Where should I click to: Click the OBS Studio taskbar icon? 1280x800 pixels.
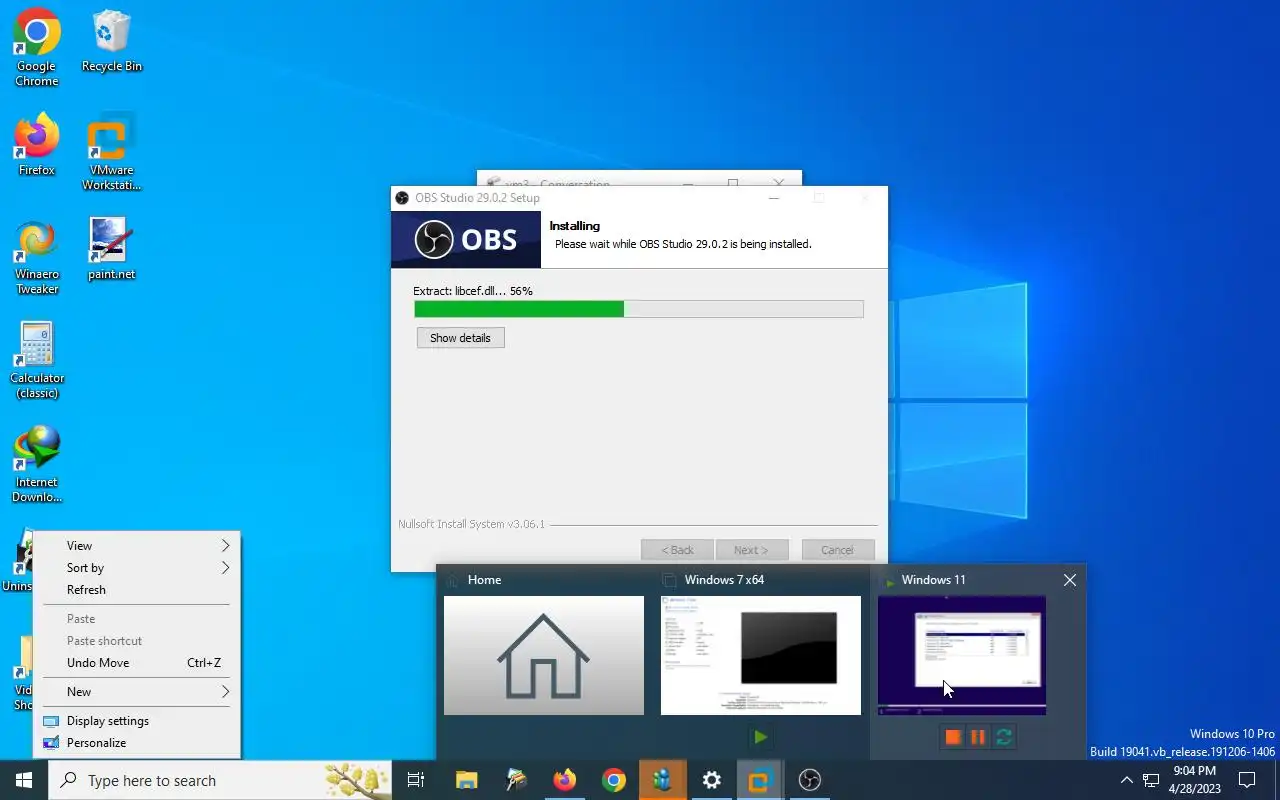[809, 780]
